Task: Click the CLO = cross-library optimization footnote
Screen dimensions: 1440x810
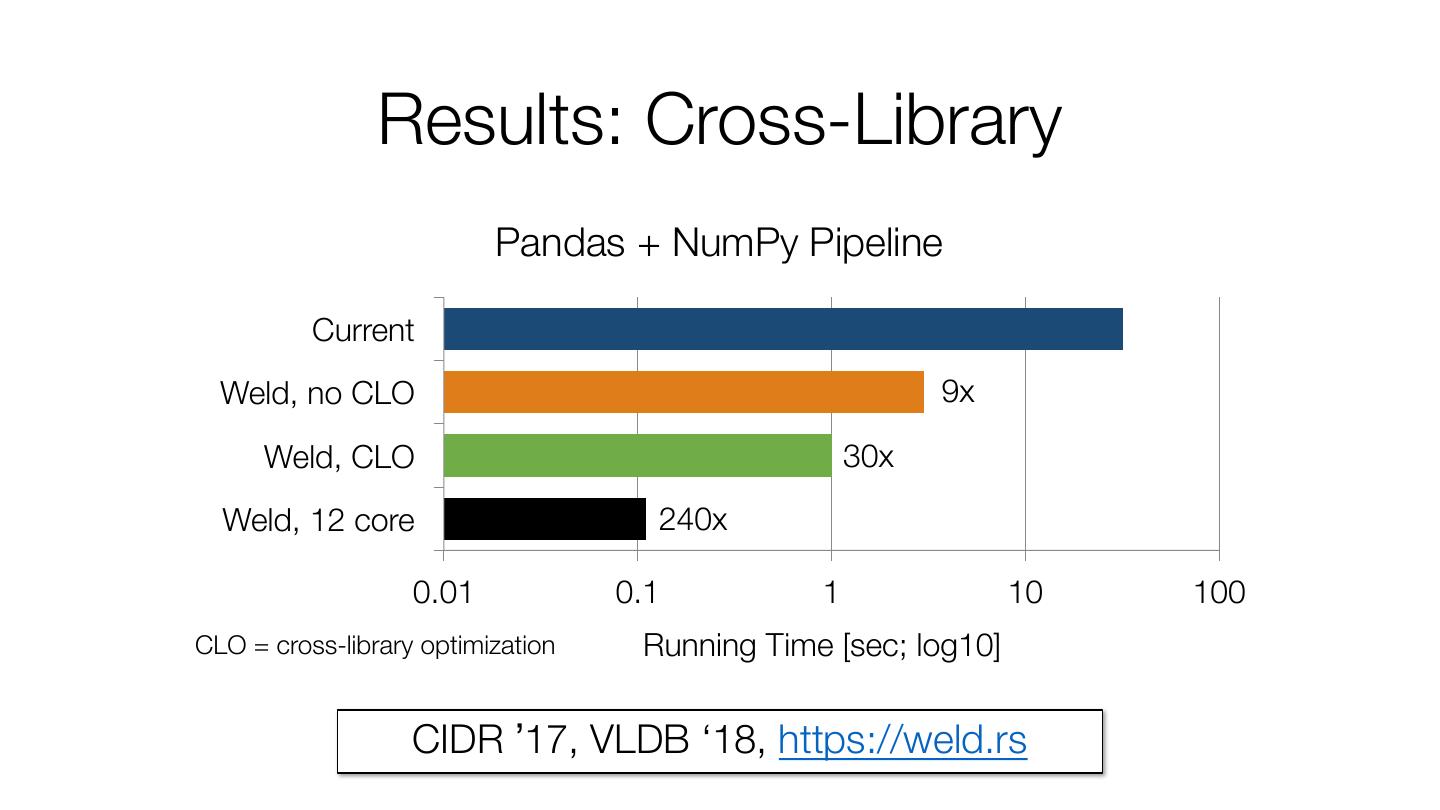Action: click(375, 646)
